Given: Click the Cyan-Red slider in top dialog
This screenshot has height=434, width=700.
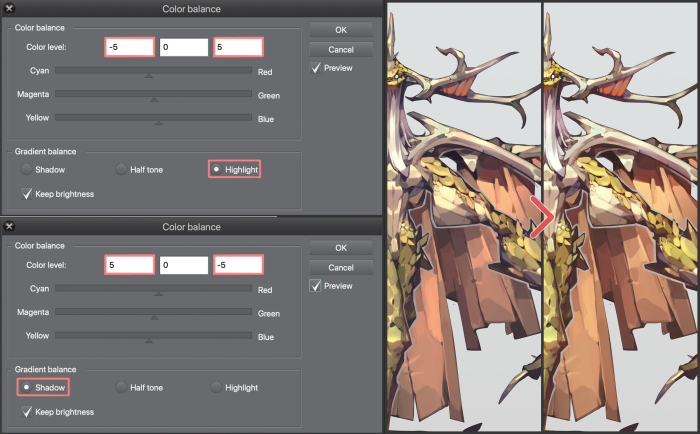Looking at the screenshot, I should [x=153, y=71].
